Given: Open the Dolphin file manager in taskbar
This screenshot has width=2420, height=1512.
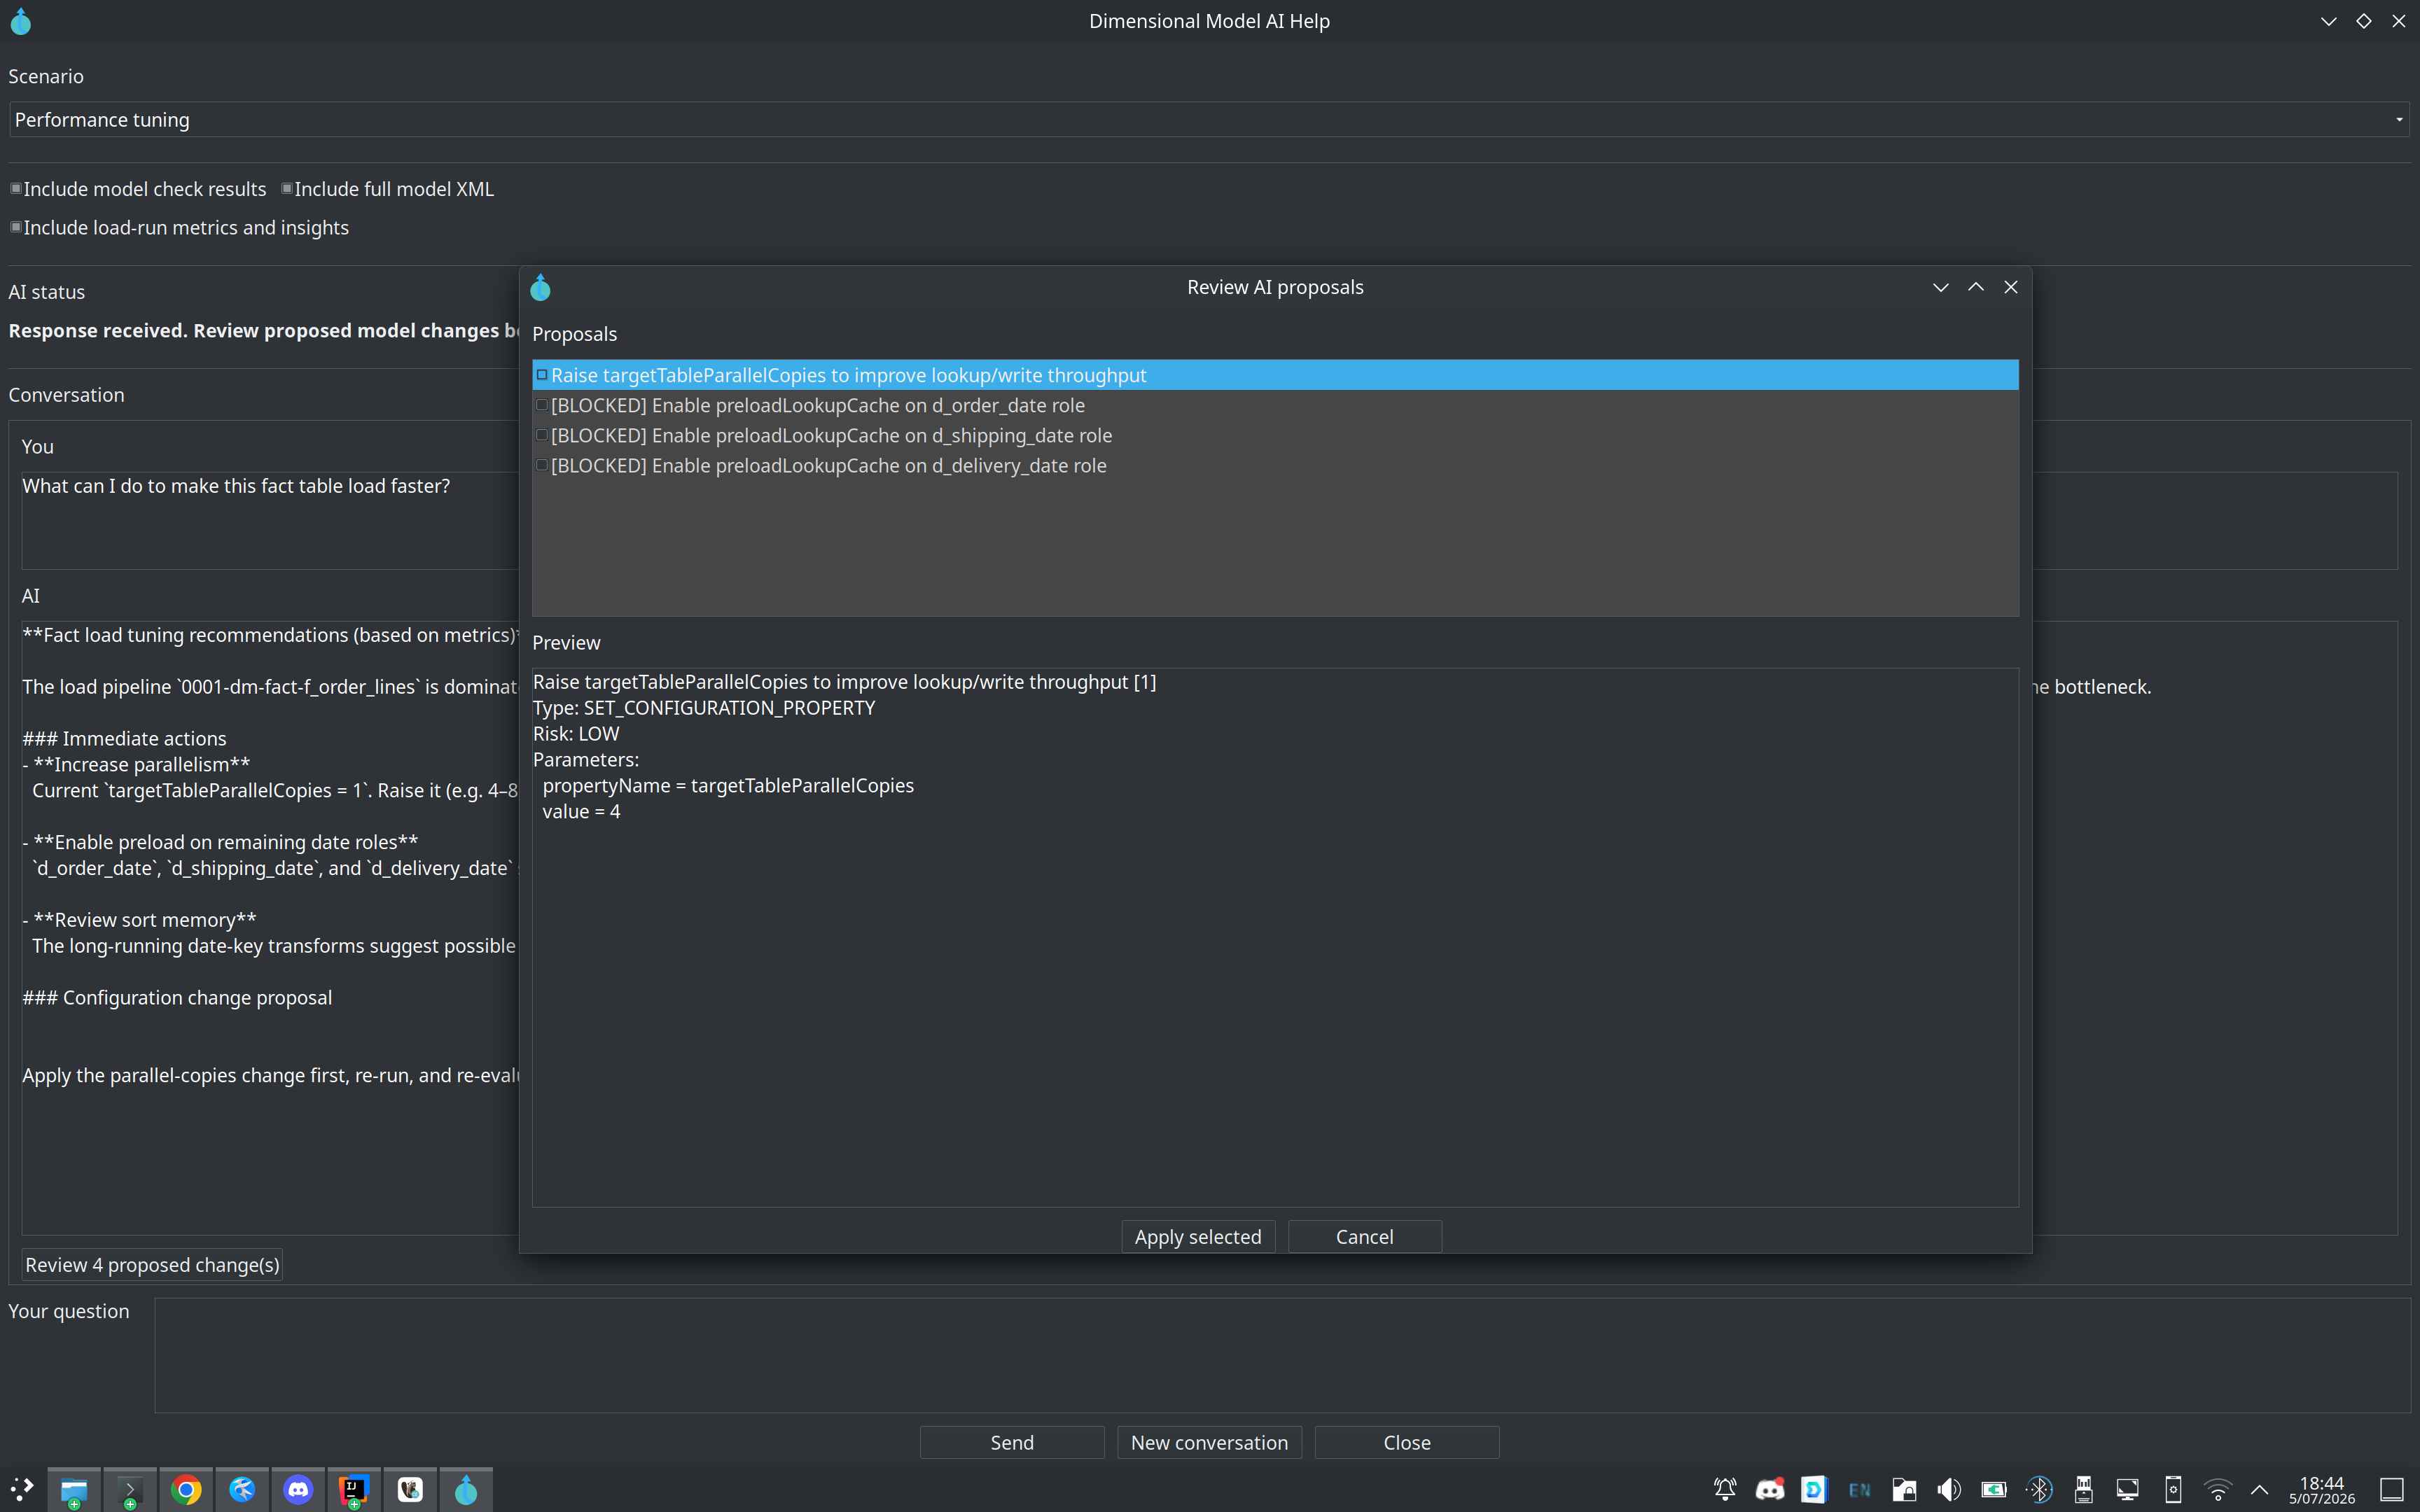Looking at the screenshot, I should click(74, 1490).
